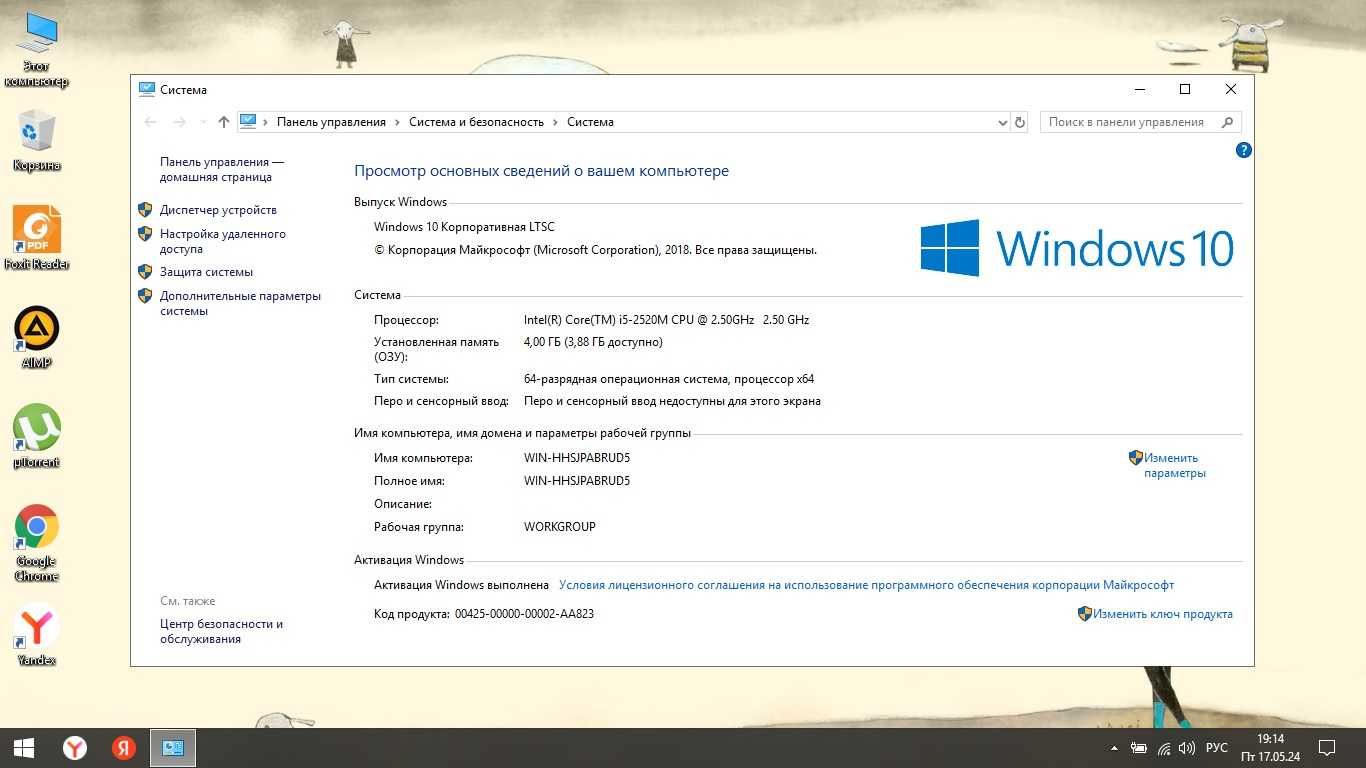Image resolution: width=1366 pixels, height=768 pixels.
Task: Launch Google Chrome desktop shortcut
Action: point(37,542)
